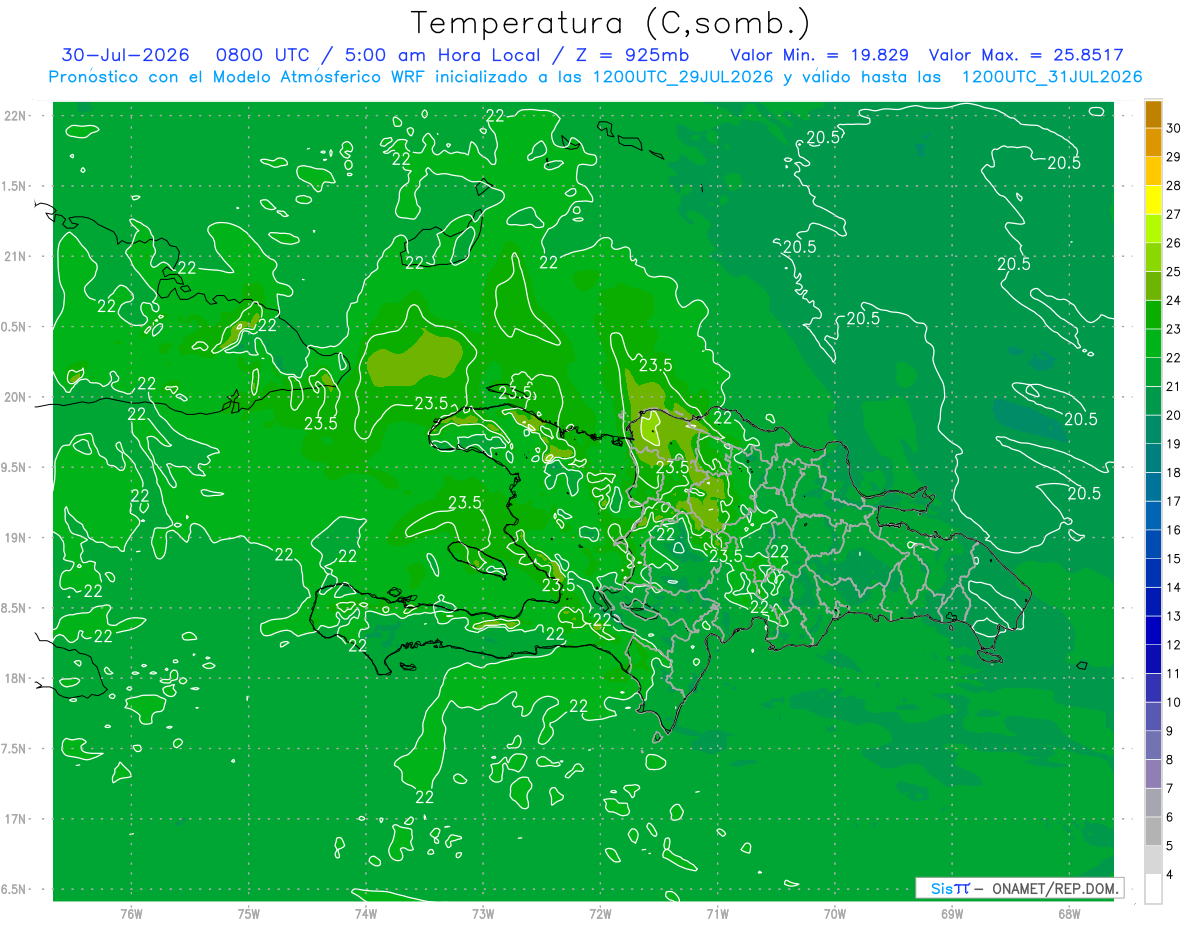Click the legend scale label "11"
The image size is (1200, 927).
(x=1174, y=673)
